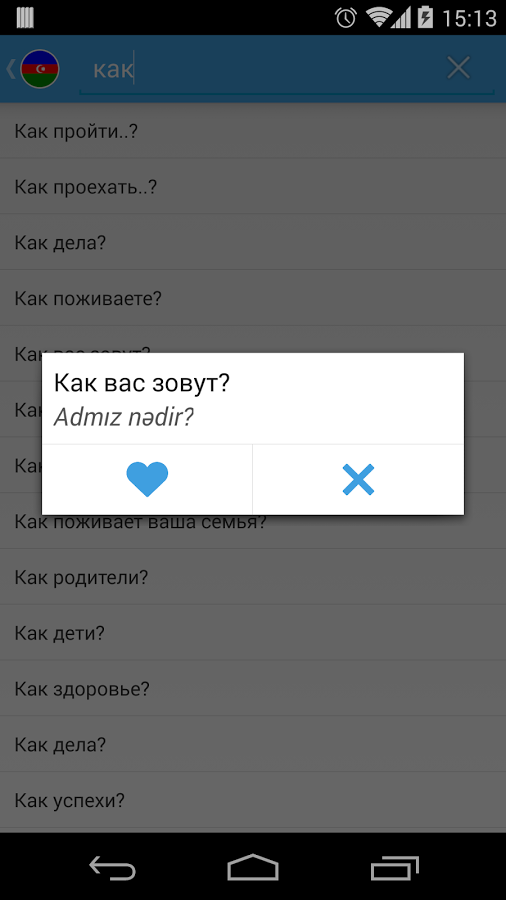506x900 pixels.
Task: Select 'Как поживаете?' phrase
Action: coord(253,298)
